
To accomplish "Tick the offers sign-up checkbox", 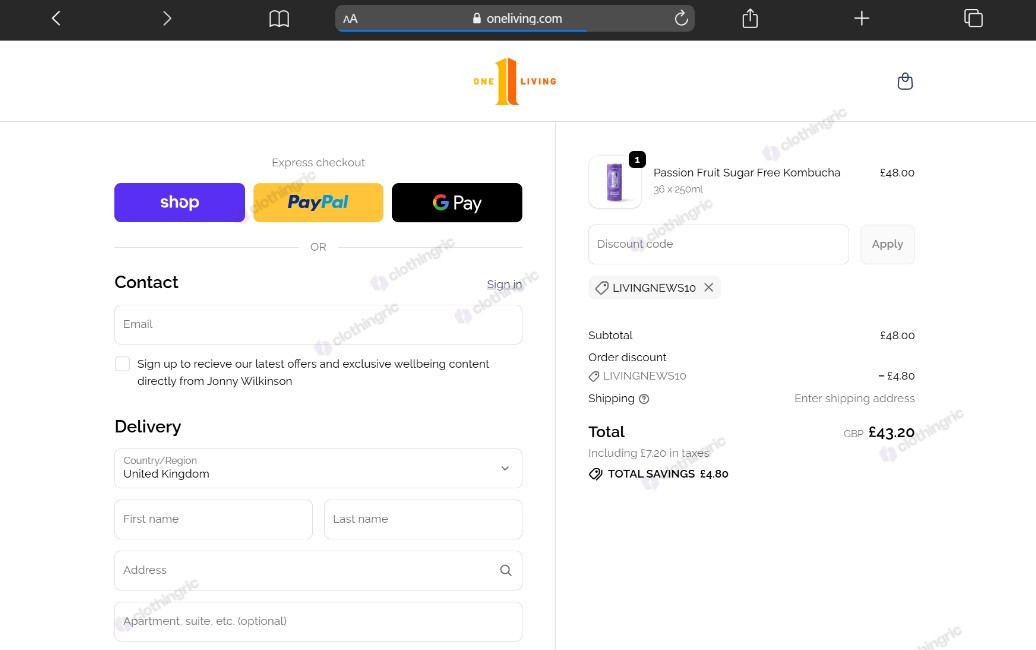I will coord(122,364).
